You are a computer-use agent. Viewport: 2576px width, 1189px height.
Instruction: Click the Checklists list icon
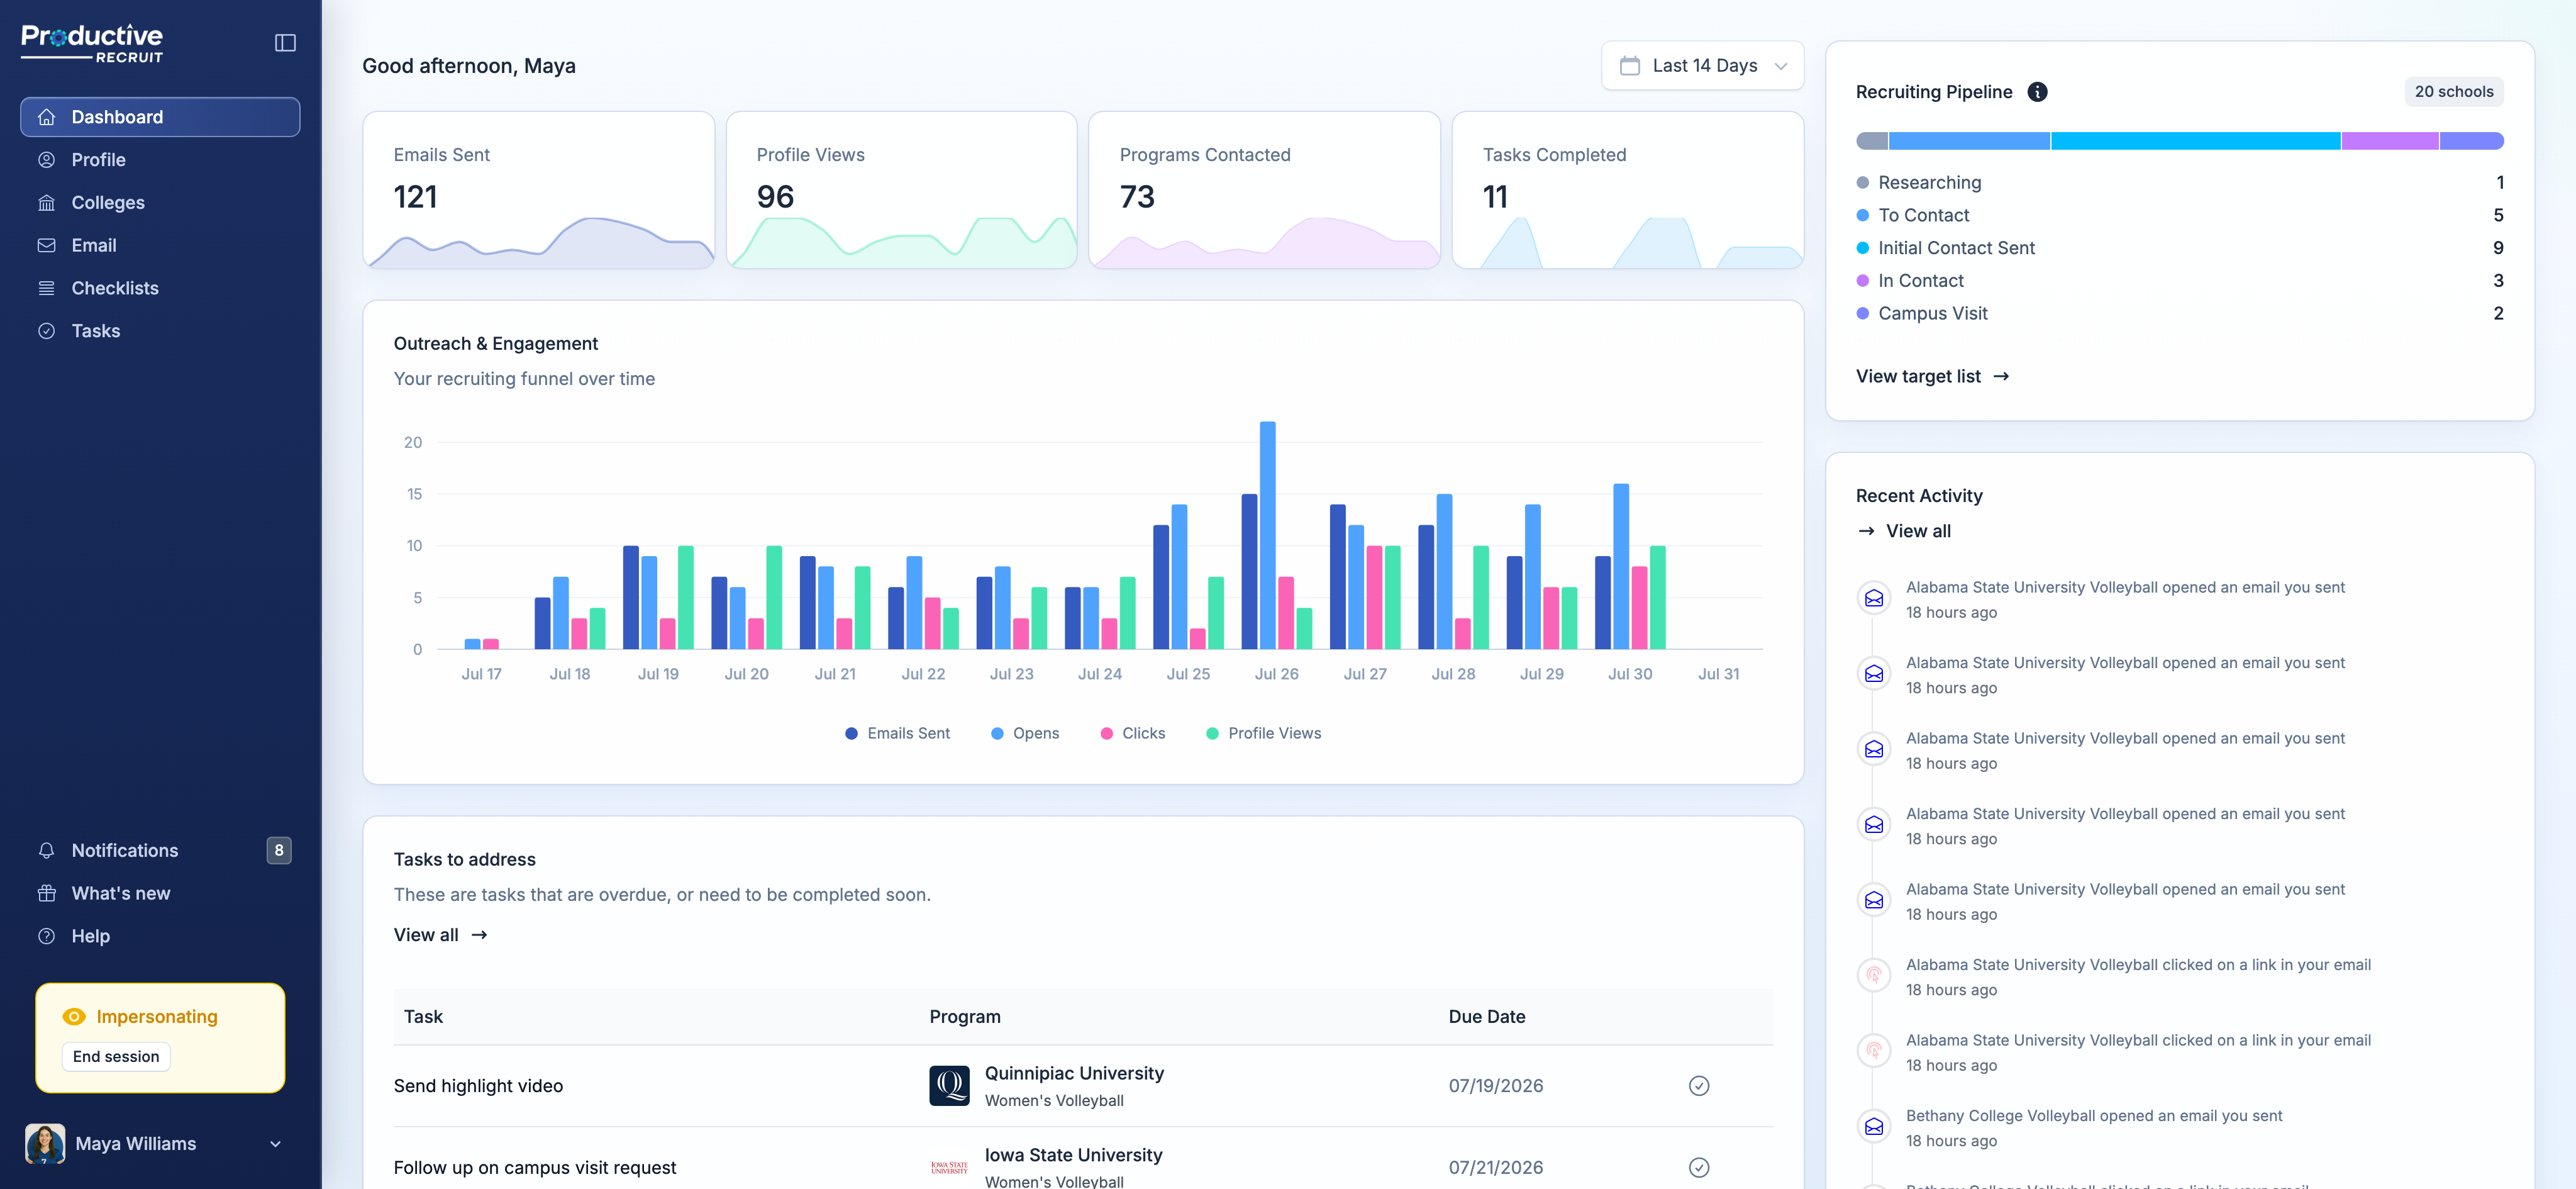pos(46,288)
